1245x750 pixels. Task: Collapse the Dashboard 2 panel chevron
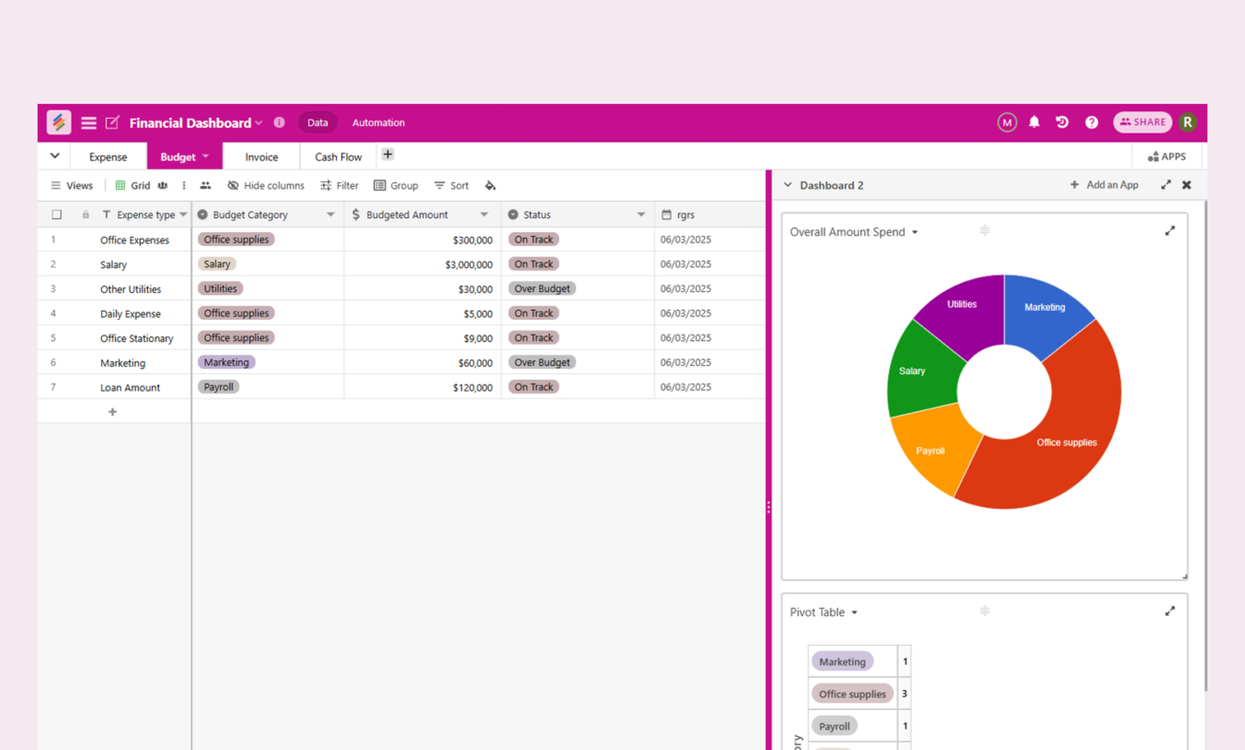coord(788,185)
